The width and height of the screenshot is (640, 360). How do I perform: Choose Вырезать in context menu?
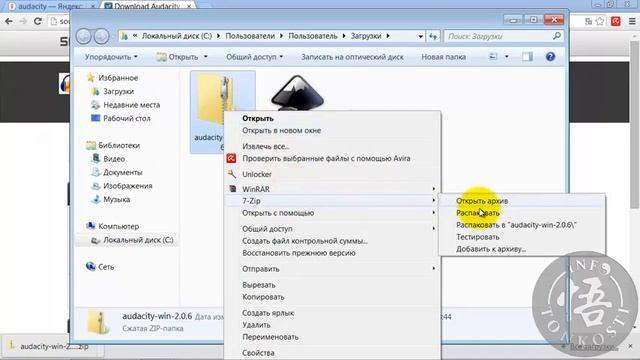point(259,285)
